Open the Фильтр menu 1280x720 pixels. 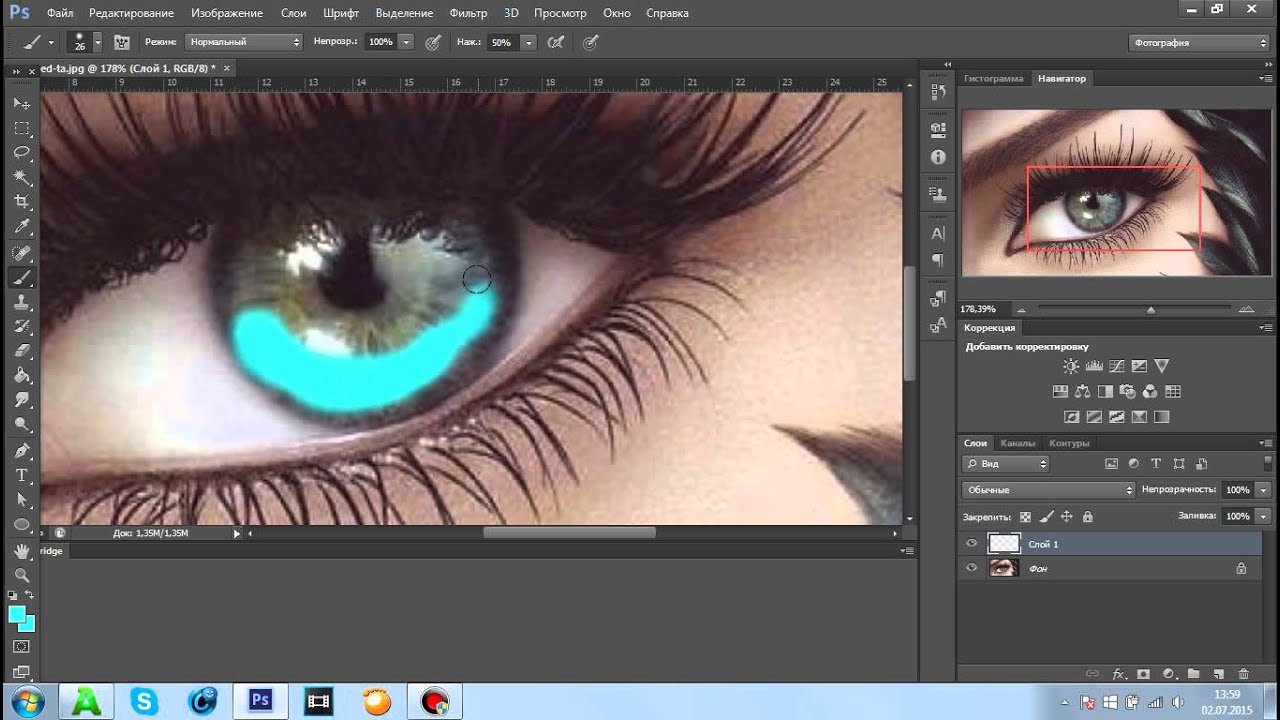click(x=468, y=13)
